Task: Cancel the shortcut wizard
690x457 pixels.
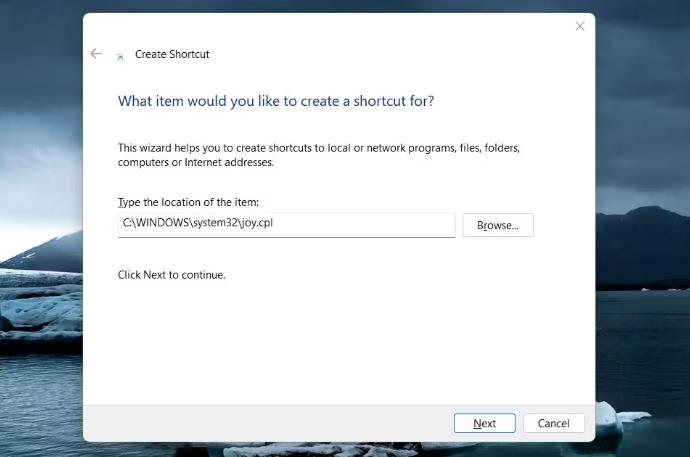Action: [x=554, y=423]
